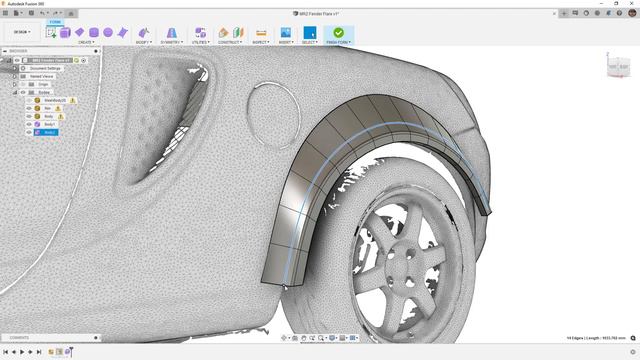Image resolution: width=640 pixels, height=360 pixels.
Task: Open the CREATE dropdown menu
Action: (86, 42)
